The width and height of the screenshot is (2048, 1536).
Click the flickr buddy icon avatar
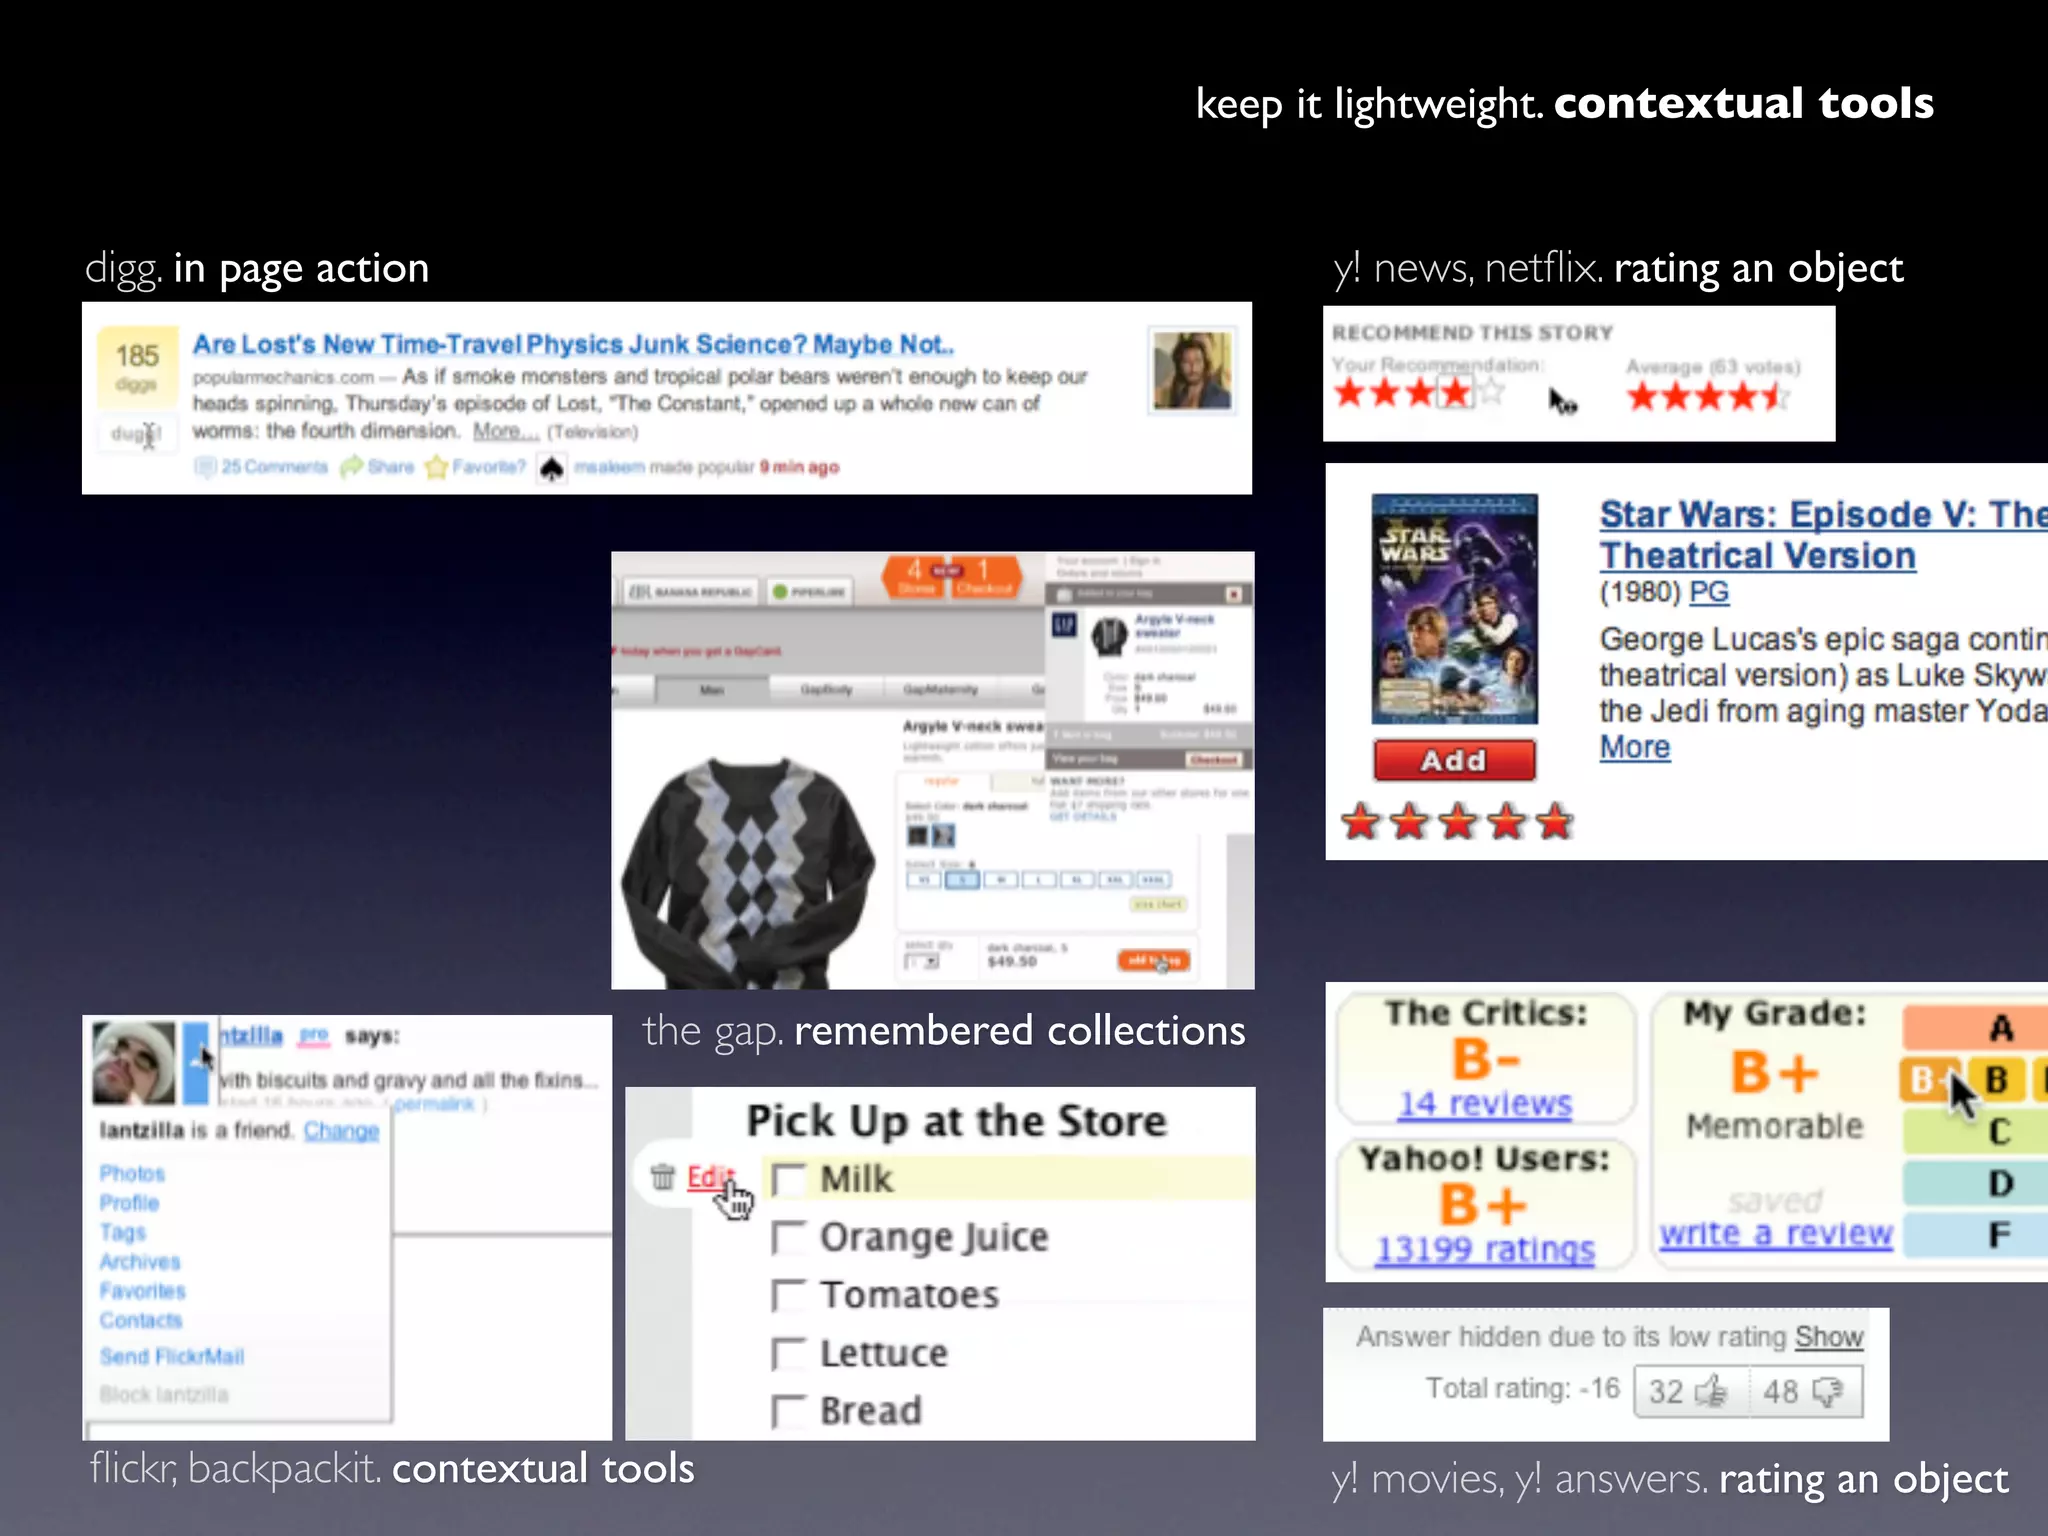134,1062
